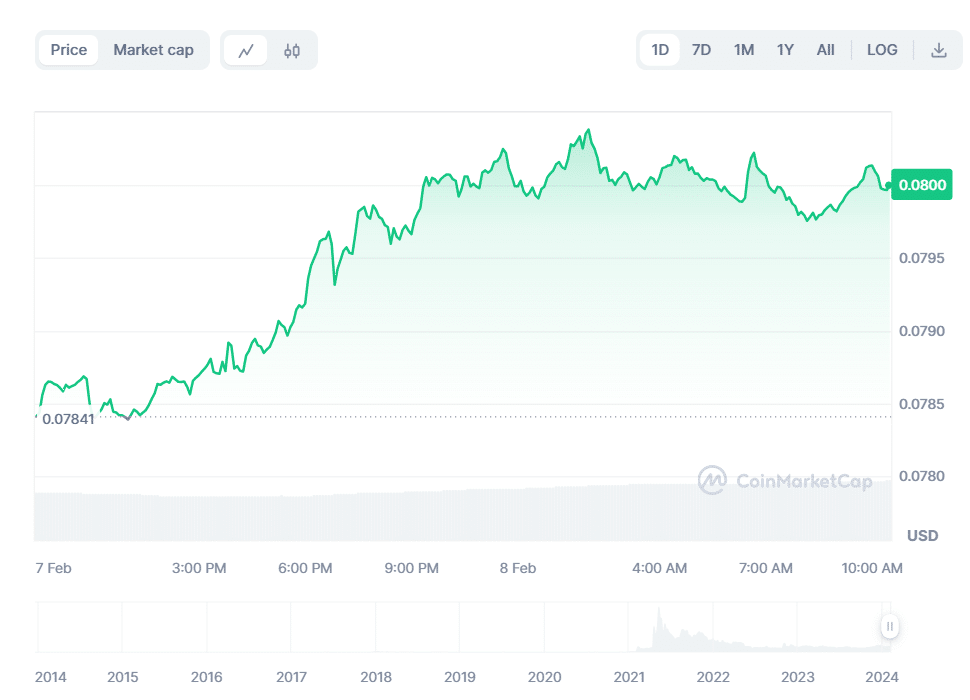Screen dimensions: 970x700
Task: Click the timeline range slider handle
Action: [890, 625]
